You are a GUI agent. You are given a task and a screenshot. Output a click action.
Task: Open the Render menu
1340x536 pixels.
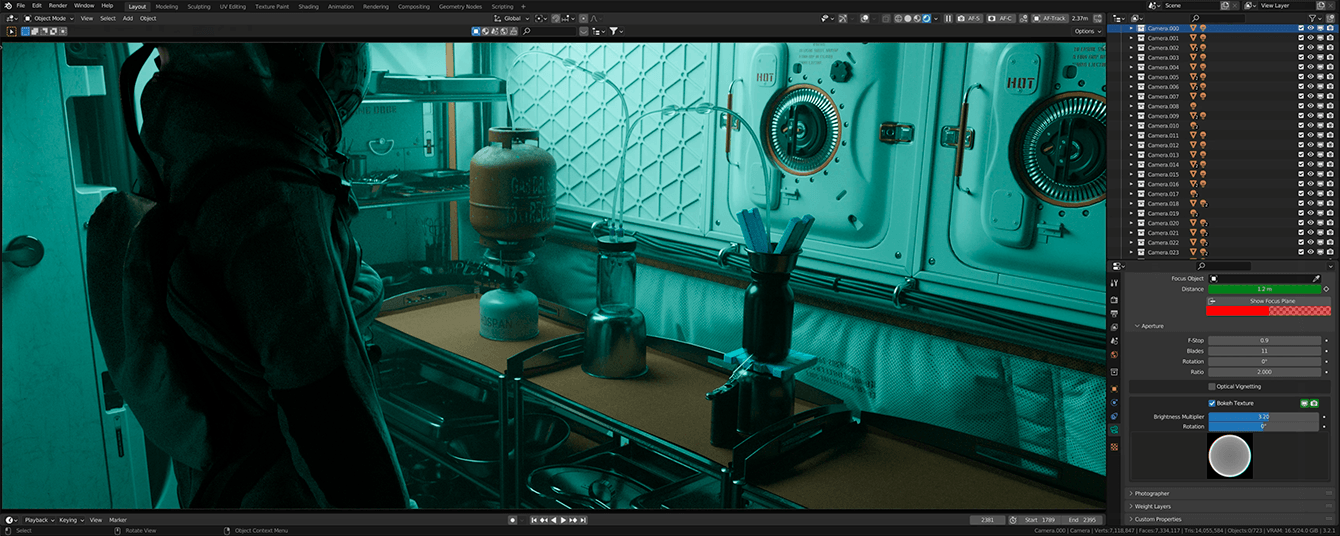(58, 6)
